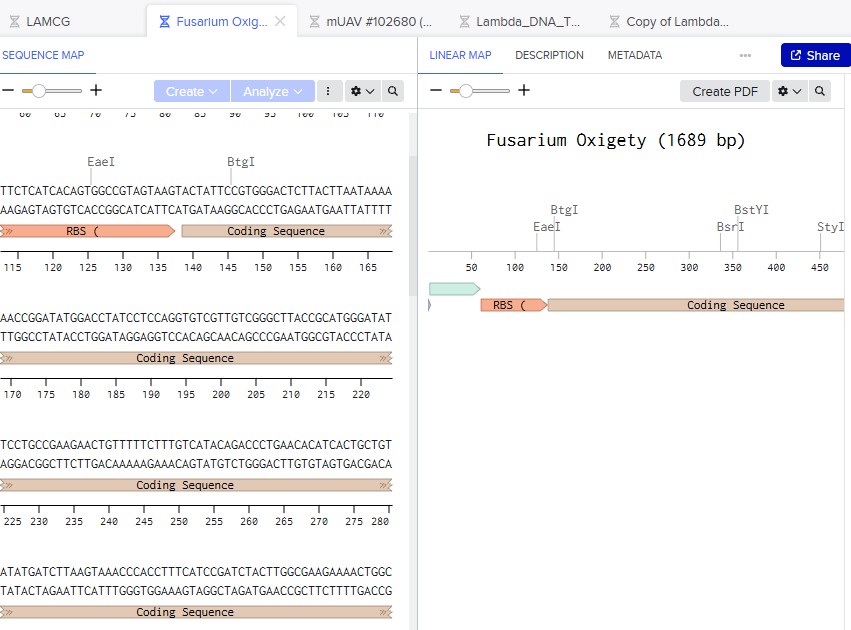Image resolution: width=851 pixels, height=630 pixels.
Task: Click the Share button
Action: coord(814,55)
